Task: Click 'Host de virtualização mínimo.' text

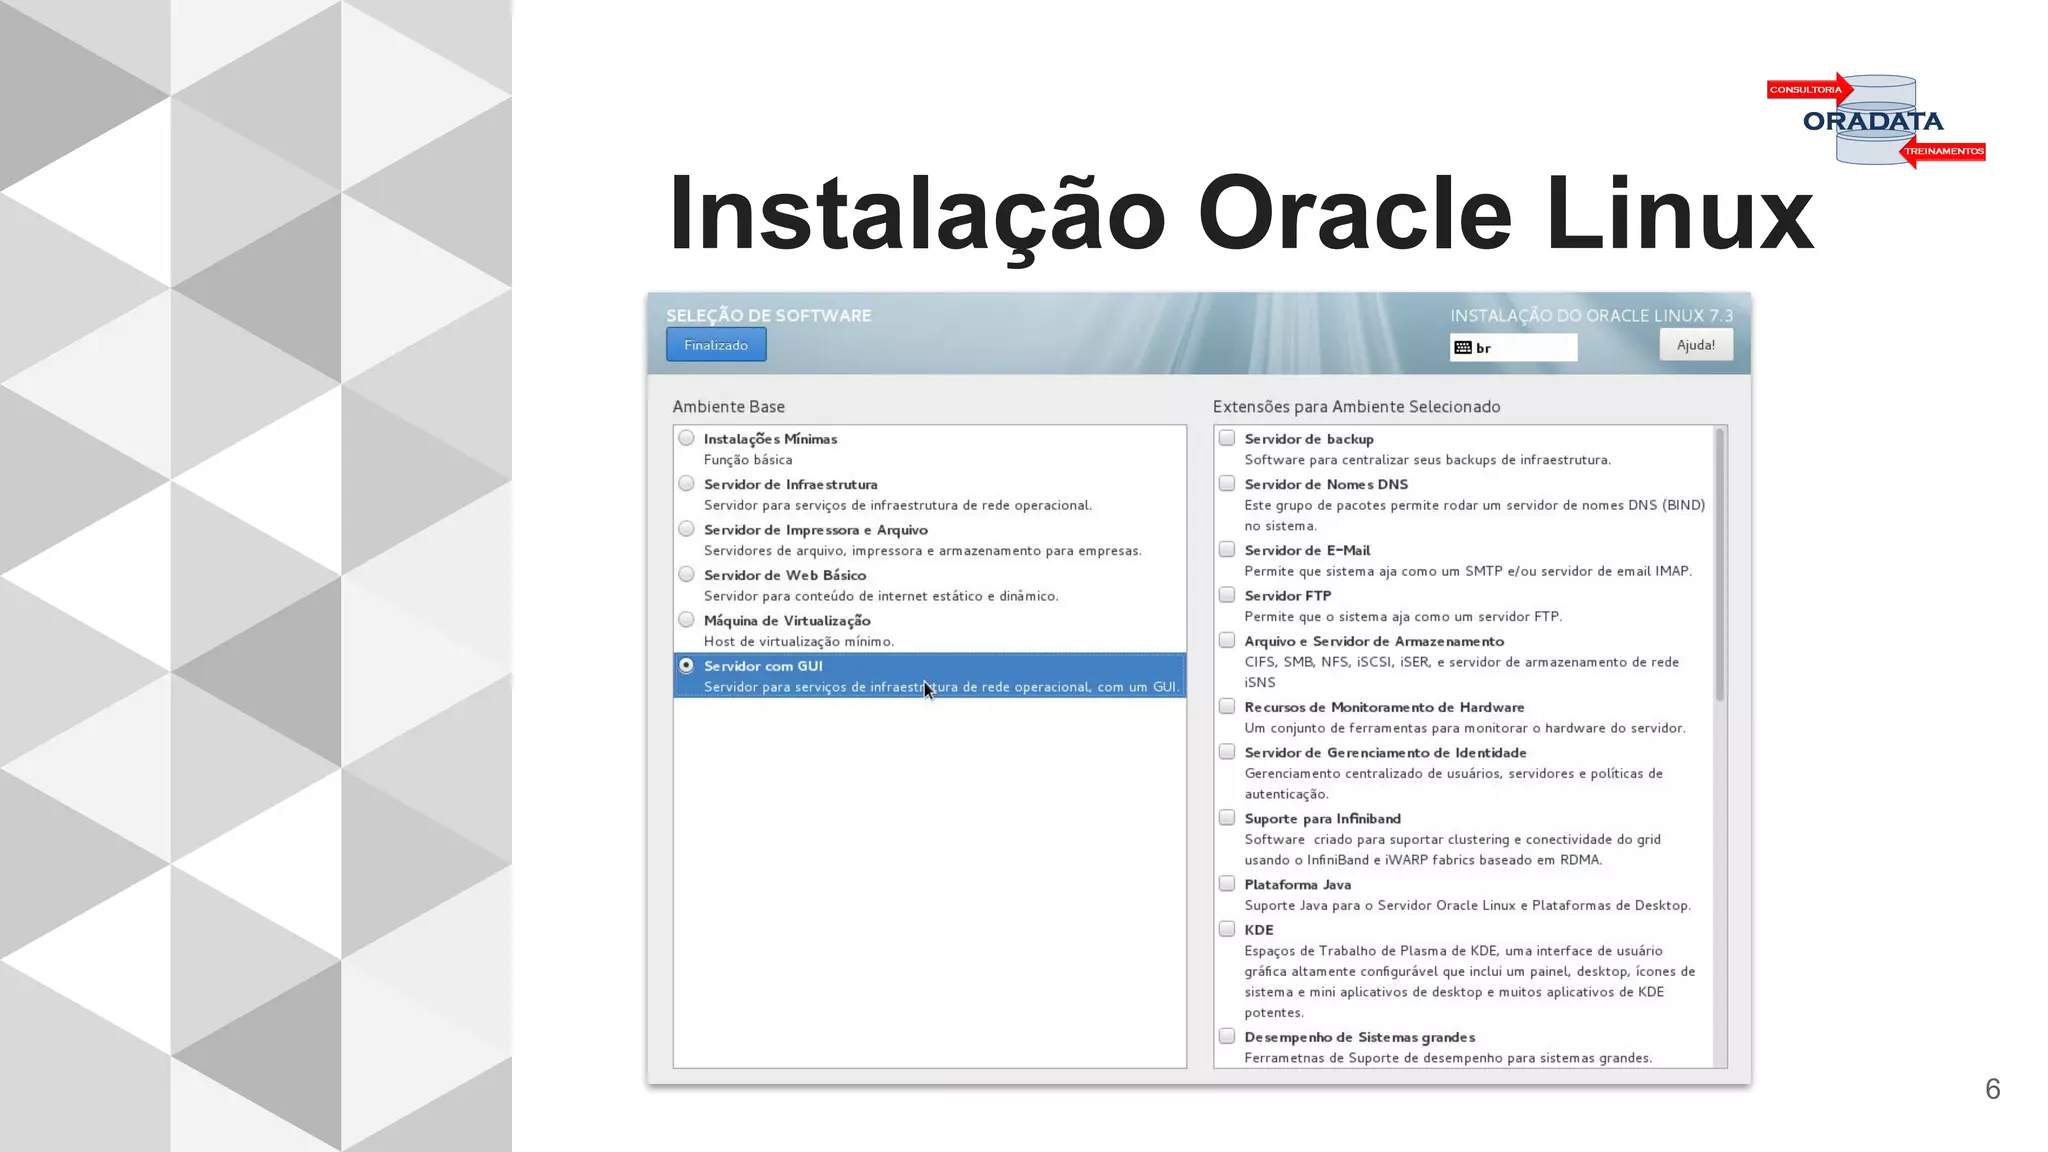Action: pos(799,642)
